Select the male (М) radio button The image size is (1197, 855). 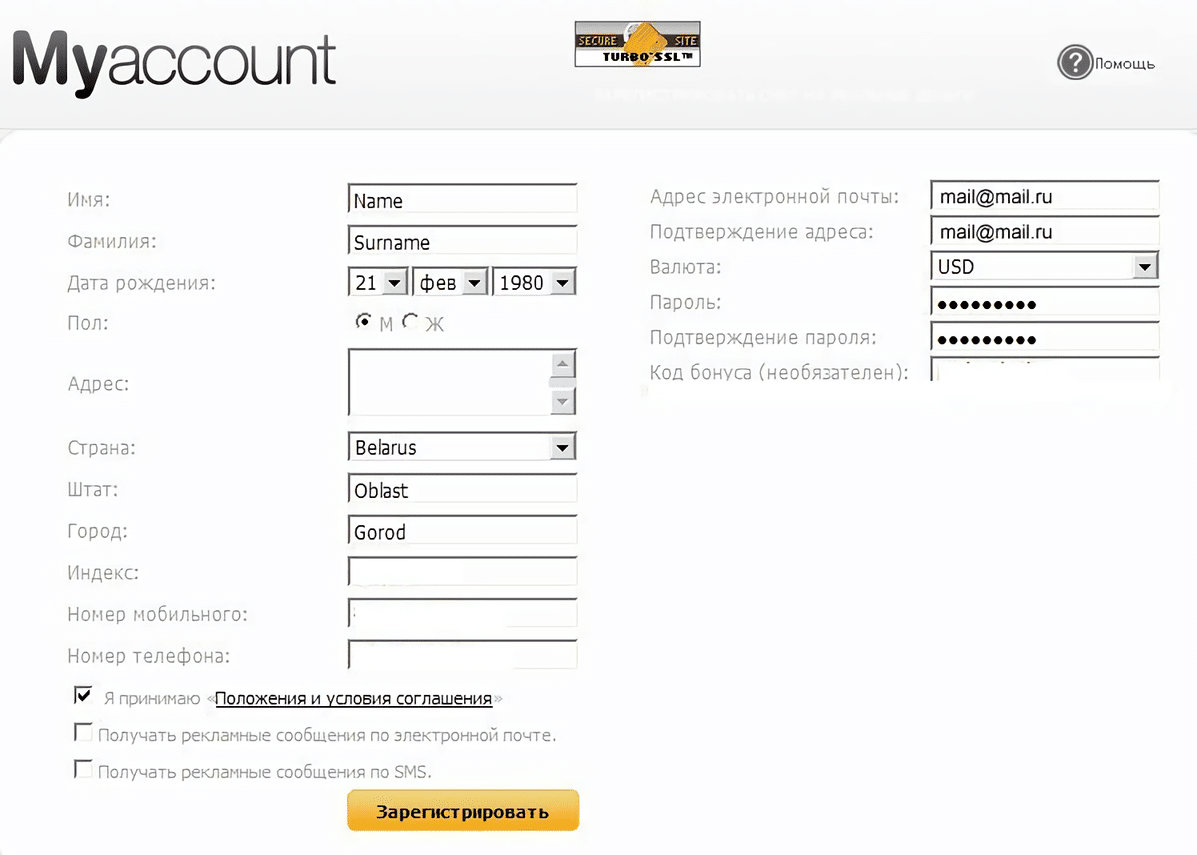363,322
